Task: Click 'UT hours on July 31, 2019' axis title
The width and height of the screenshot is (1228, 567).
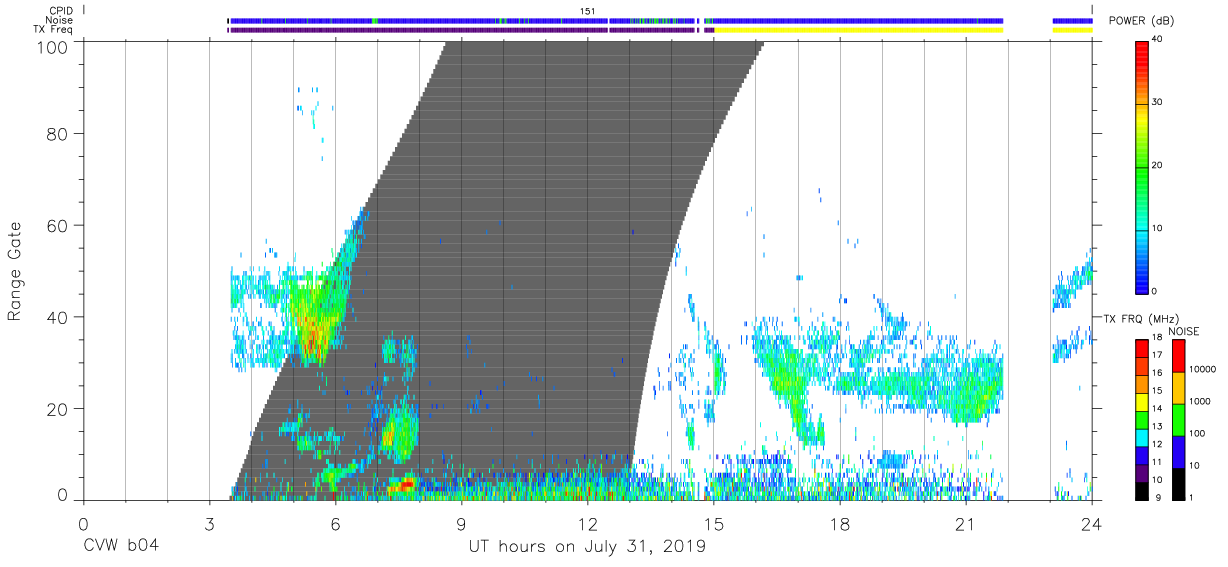Action: 587,547
